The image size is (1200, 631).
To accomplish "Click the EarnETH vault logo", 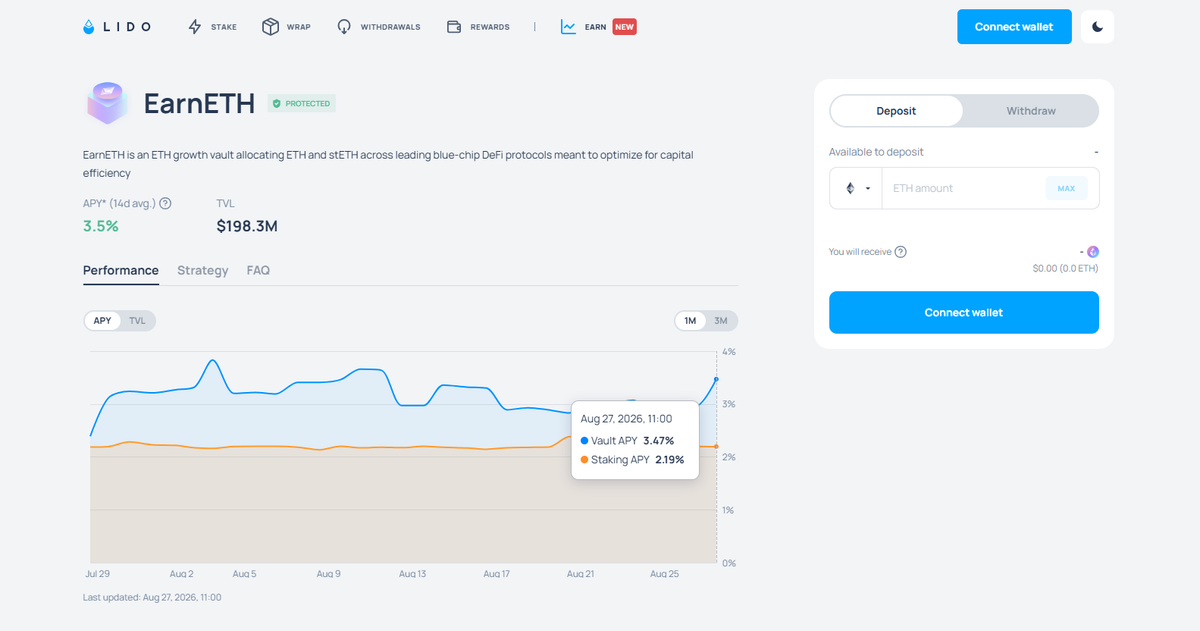I will (107, 103).
